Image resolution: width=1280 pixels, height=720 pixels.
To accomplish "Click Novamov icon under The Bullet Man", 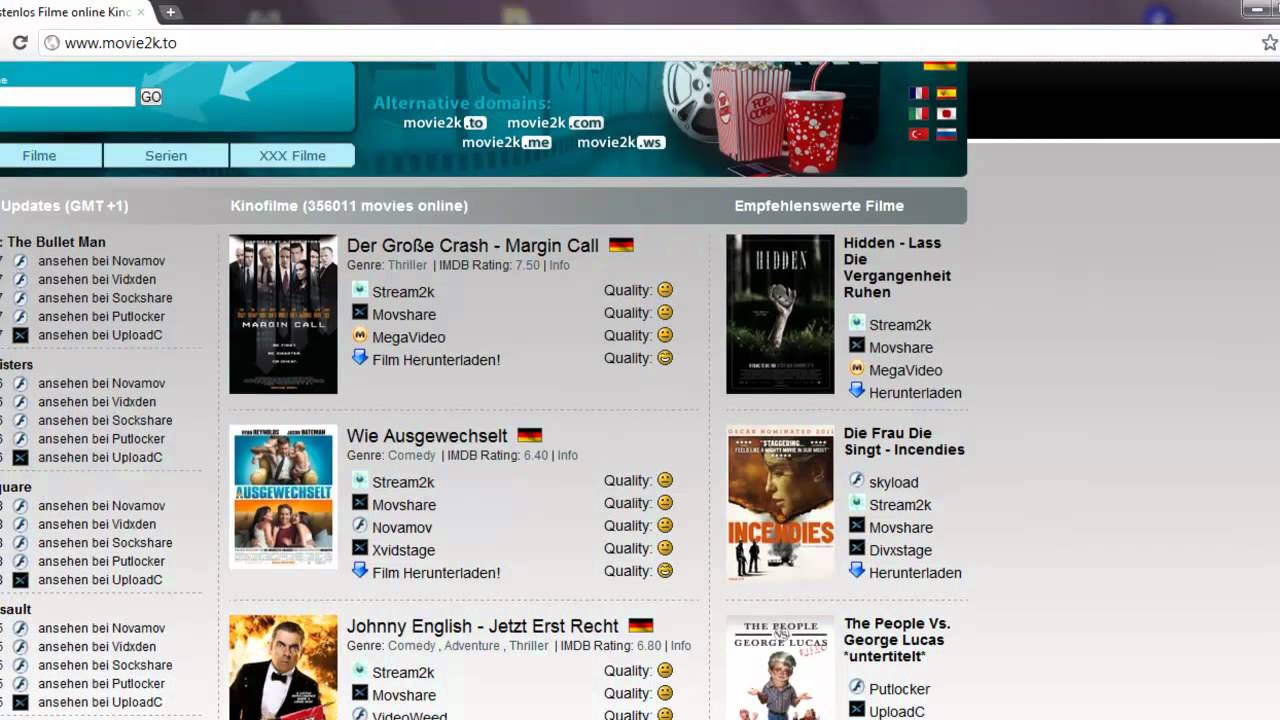I will pos(20,261).
